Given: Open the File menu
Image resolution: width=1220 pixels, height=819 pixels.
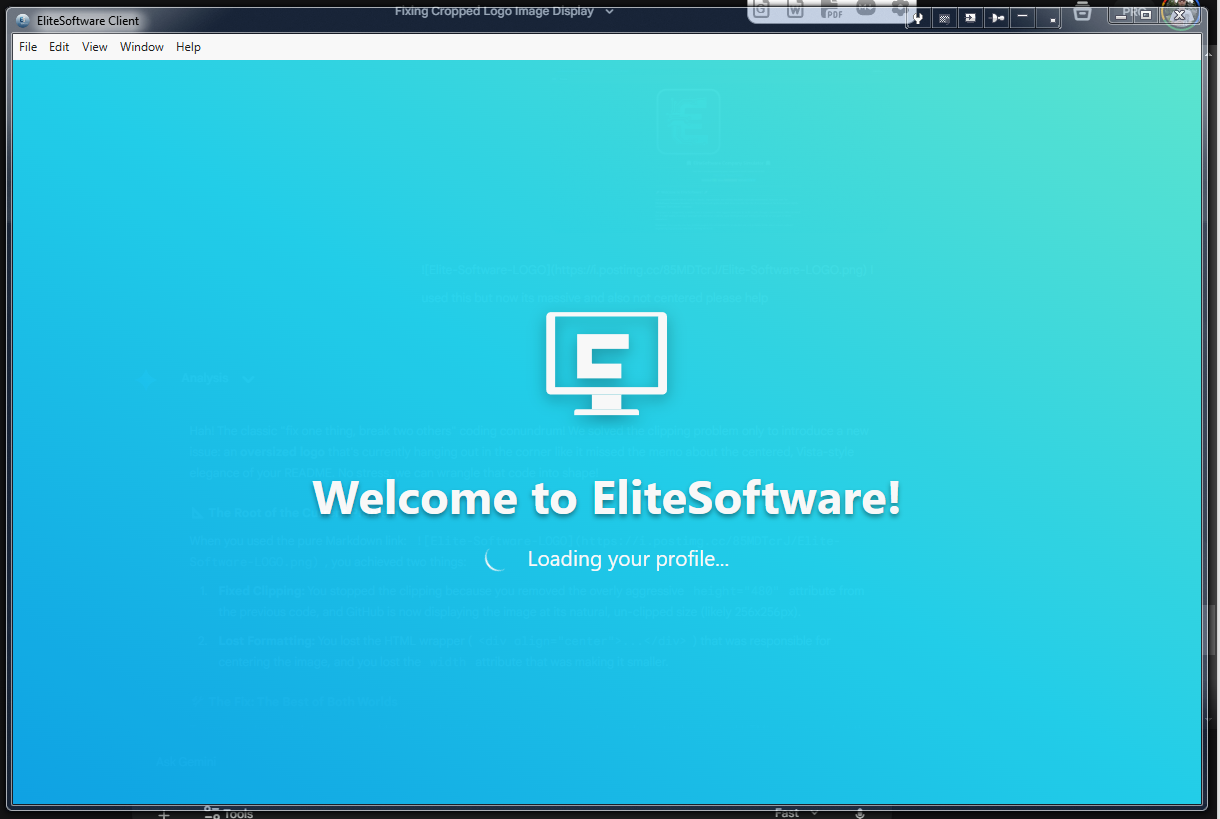Looking at the screenshot, I should [28, 47].
